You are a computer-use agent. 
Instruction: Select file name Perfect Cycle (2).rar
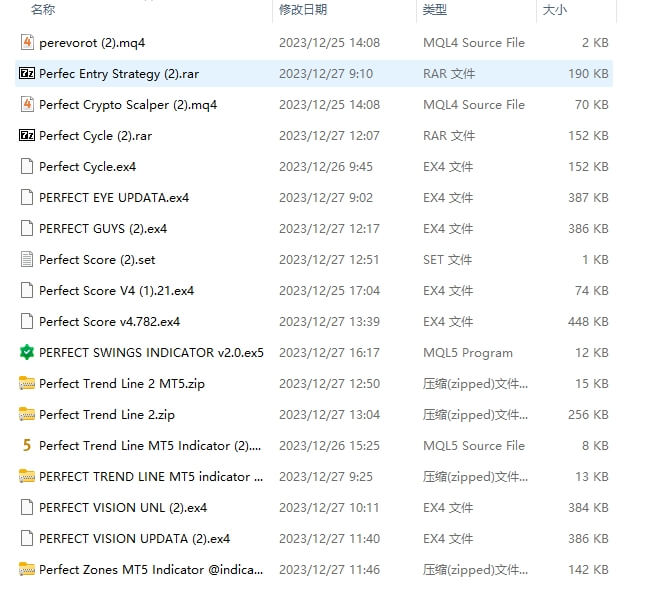(x=96, y=136)
